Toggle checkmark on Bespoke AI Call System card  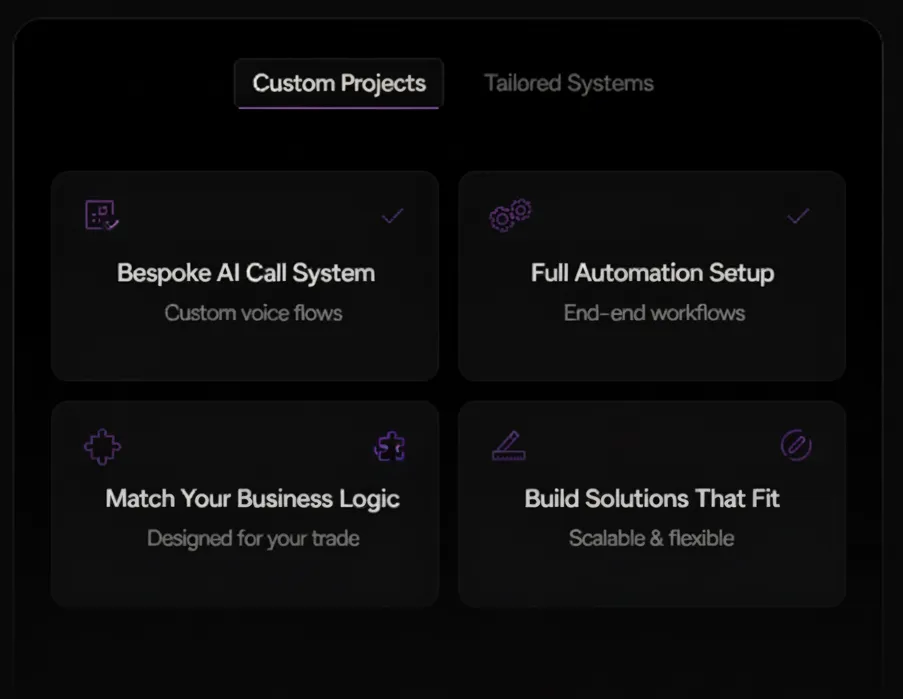(x=392, y=216)
